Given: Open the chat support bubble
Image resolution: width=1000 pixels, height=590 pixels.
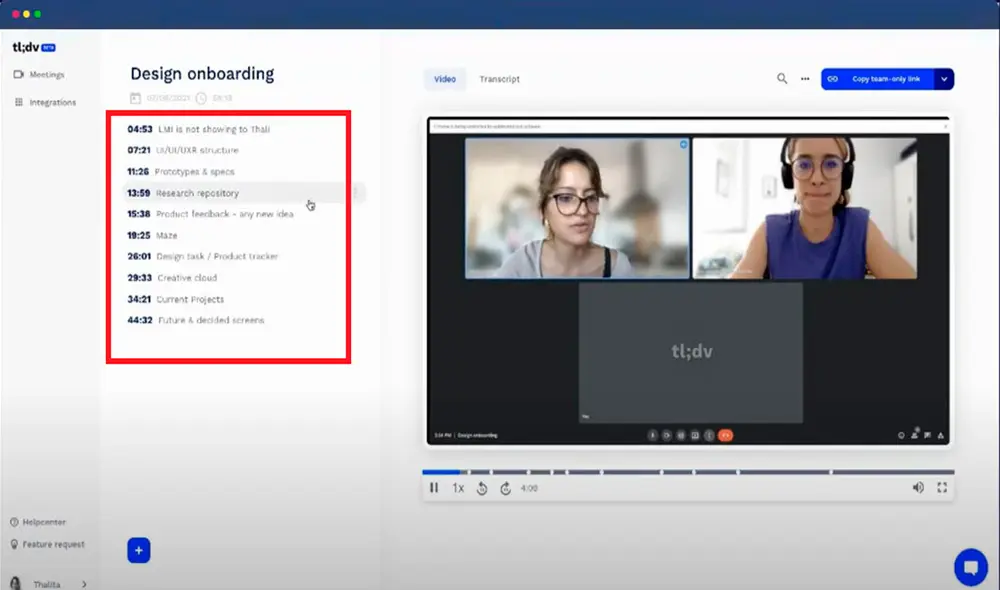Looking at the screenshot, I should (x=970, y=567).
